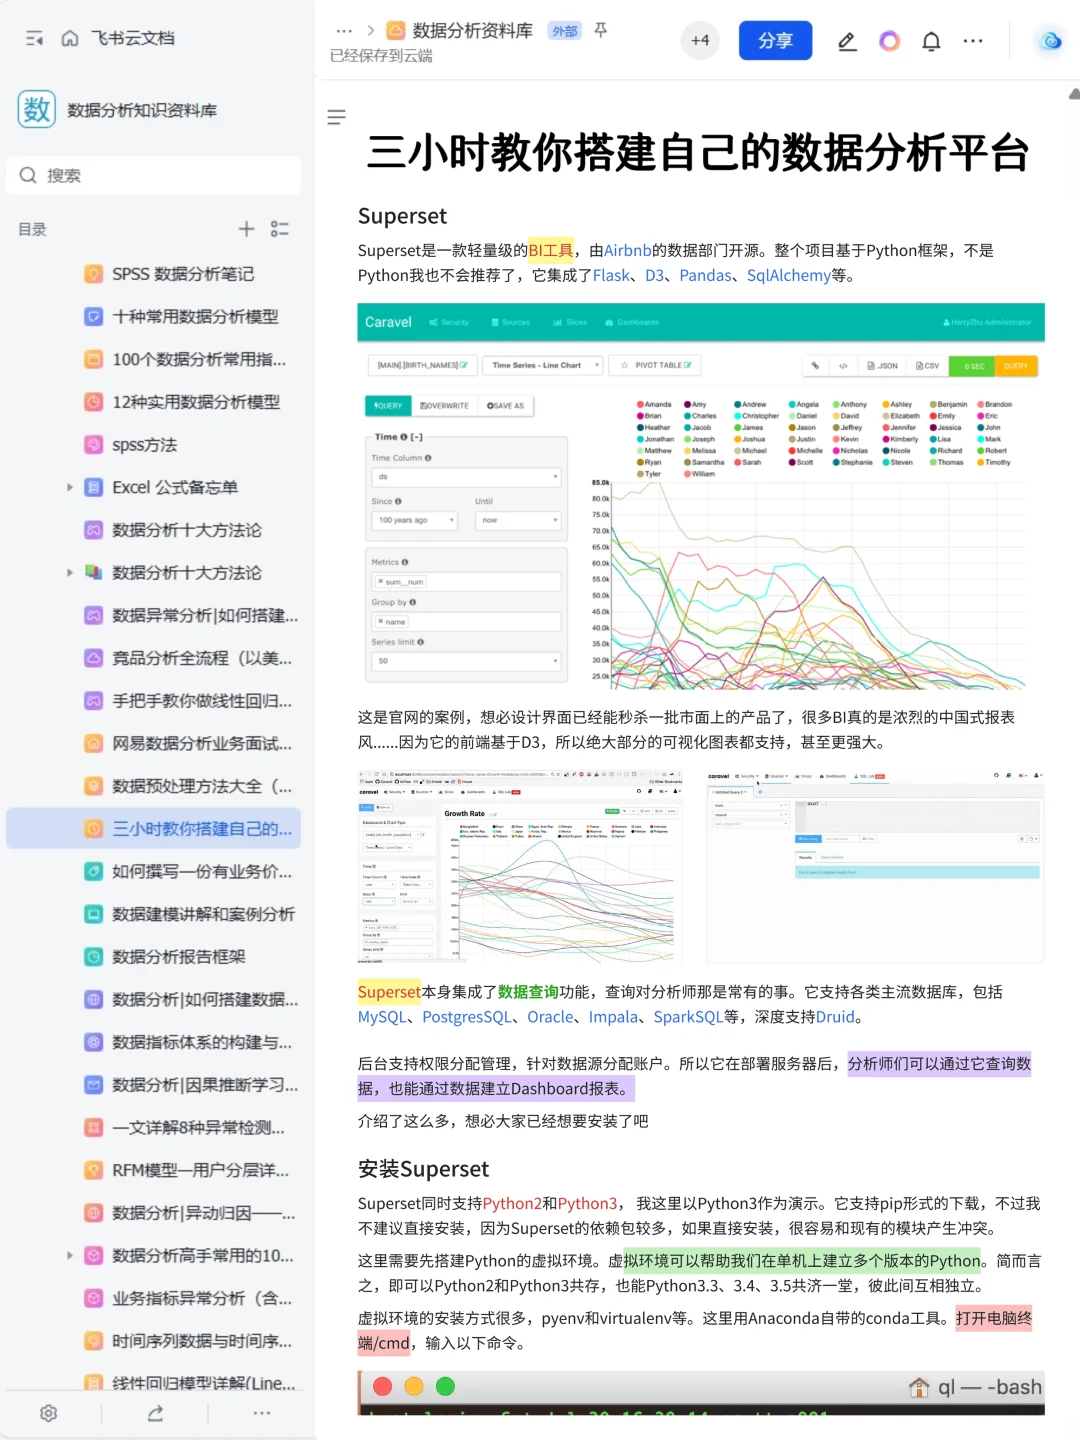
Task: Open the Caravel line chart screenshot
Action: [701, 496]
